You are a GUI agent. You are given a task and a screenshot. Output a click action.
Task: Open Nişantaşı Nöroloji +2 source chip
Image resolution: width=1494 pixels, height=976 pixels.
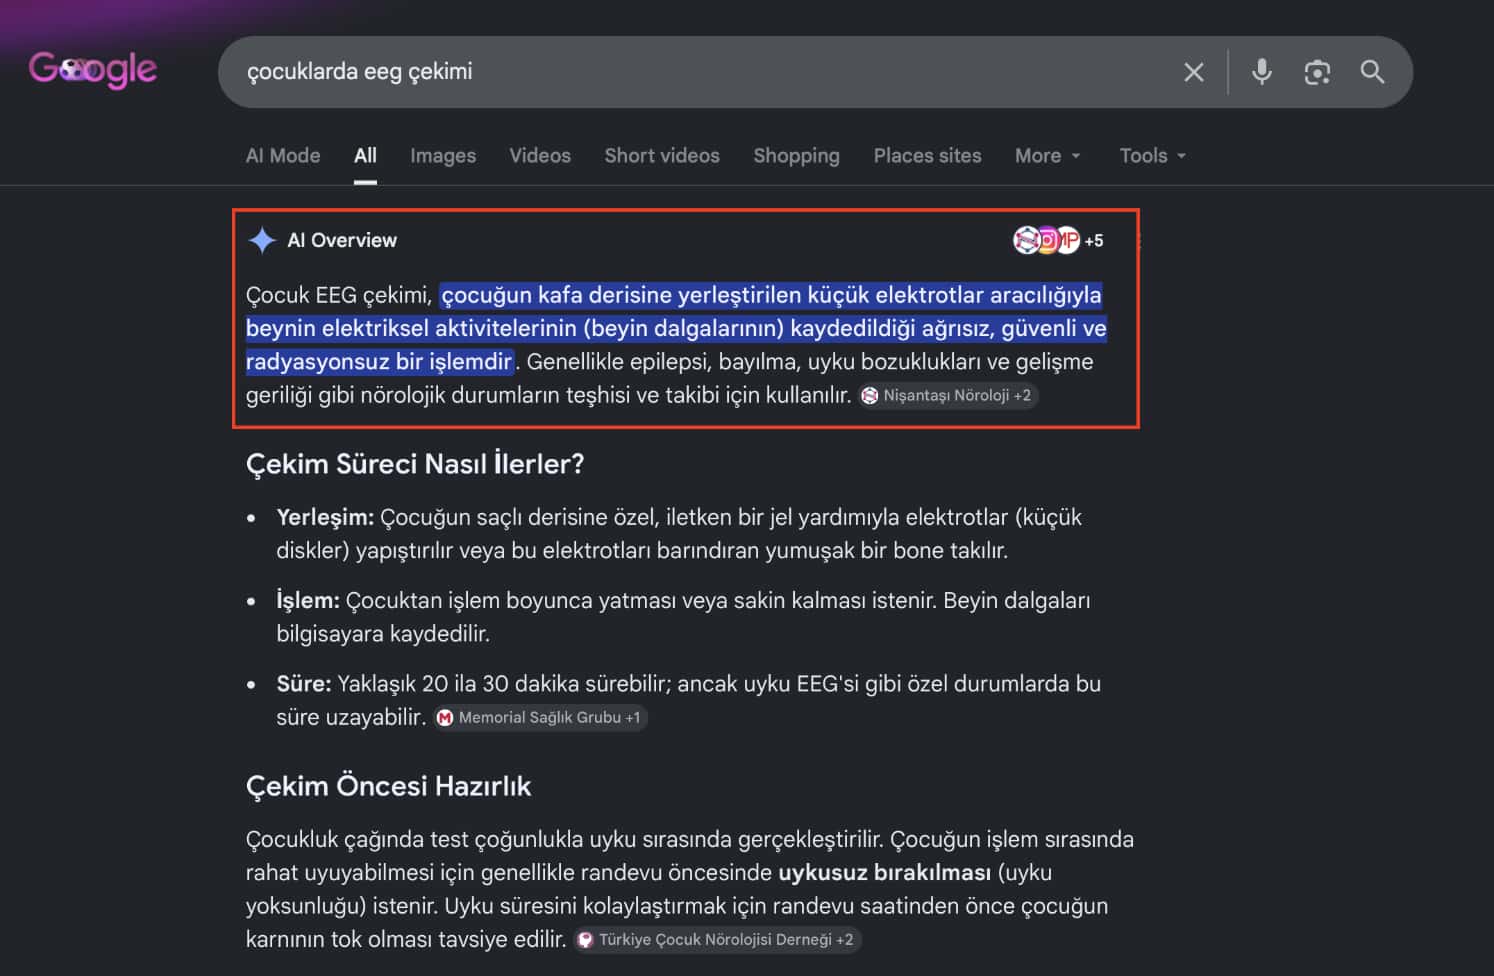click(948, 395)
